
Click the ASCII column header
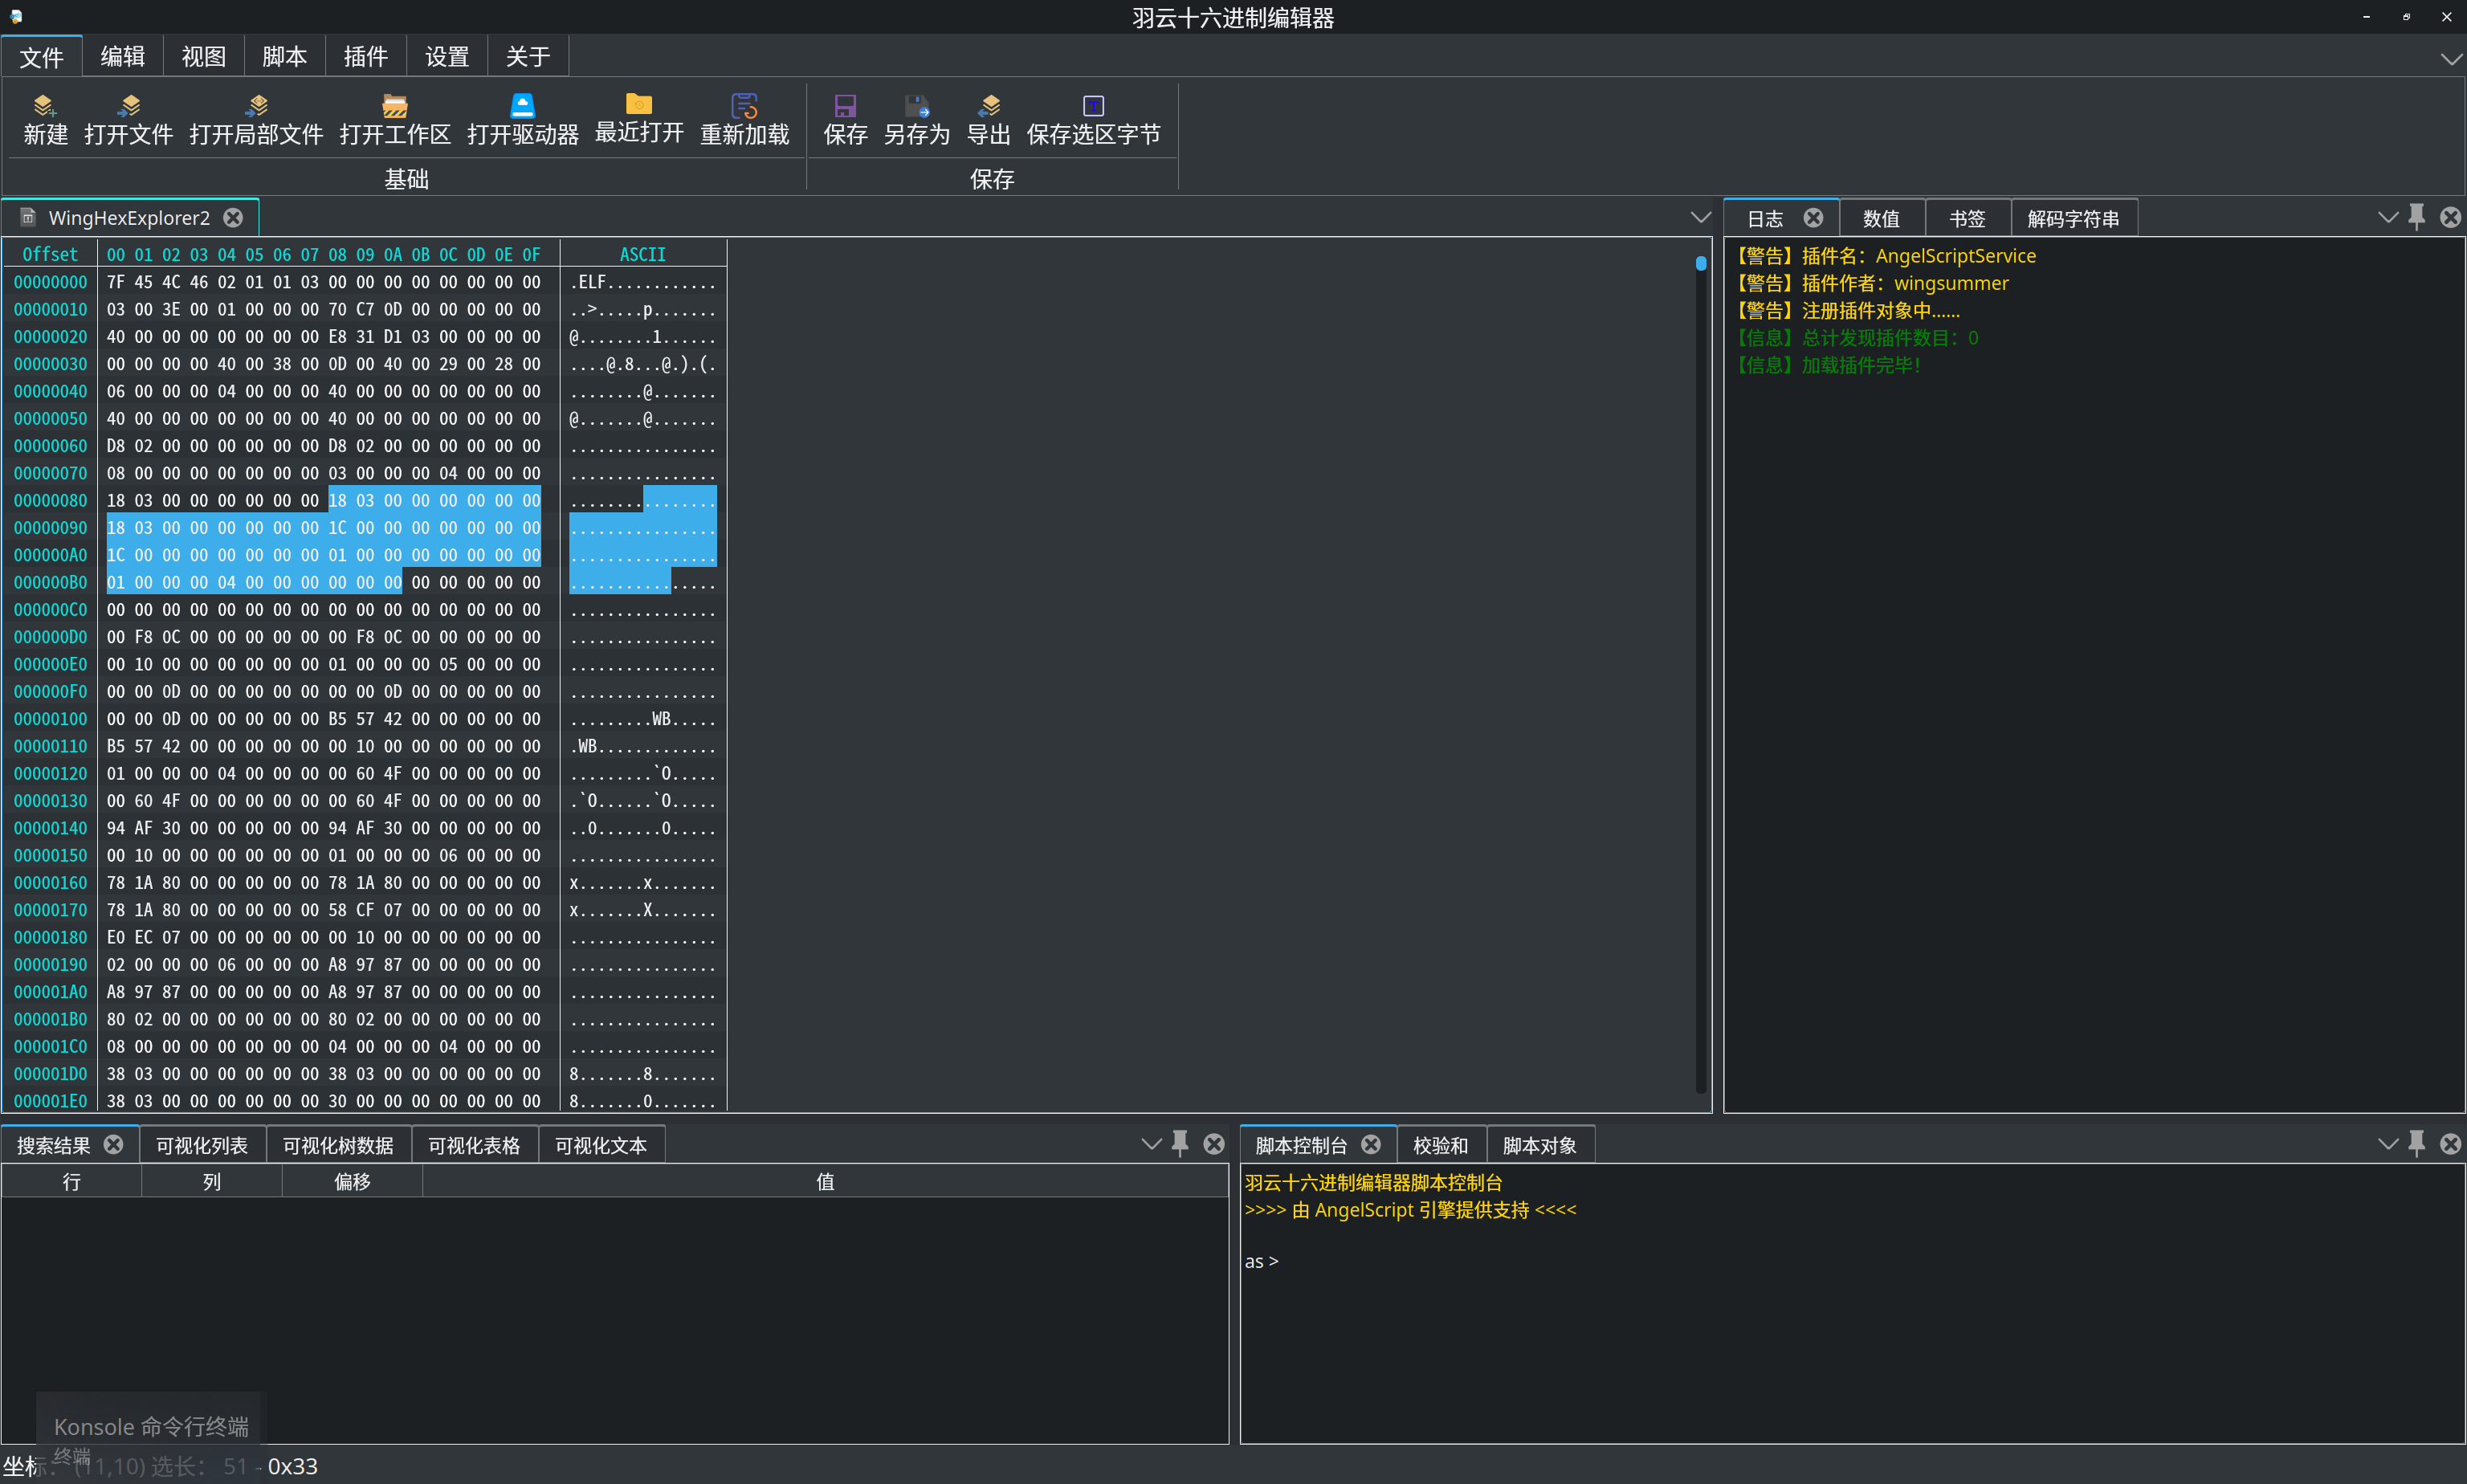tap(642, 254)
